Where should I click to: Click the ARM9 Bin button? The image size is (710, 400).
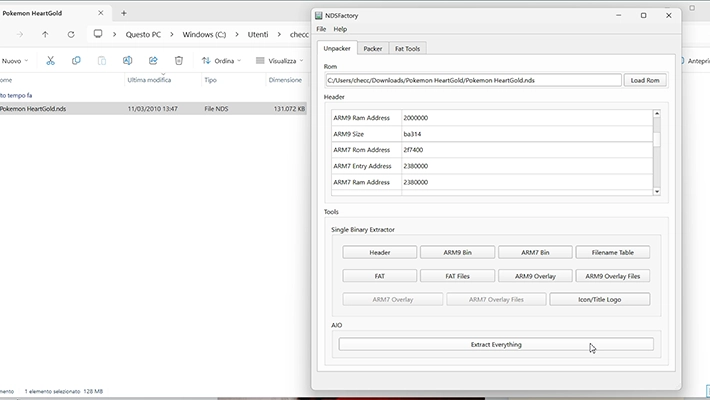click(457, 252)
